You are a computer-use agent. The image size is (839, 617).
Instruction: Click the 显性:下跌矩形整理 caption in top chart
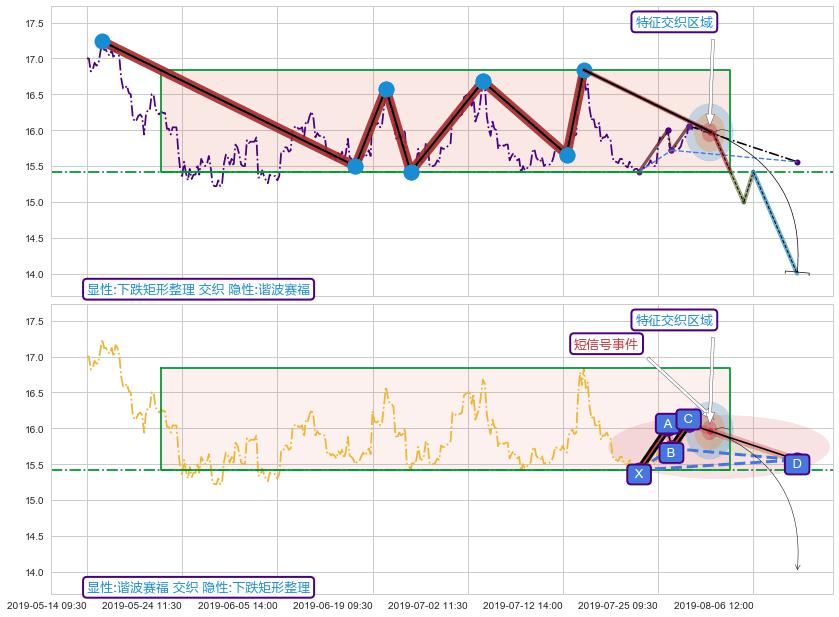198,290
